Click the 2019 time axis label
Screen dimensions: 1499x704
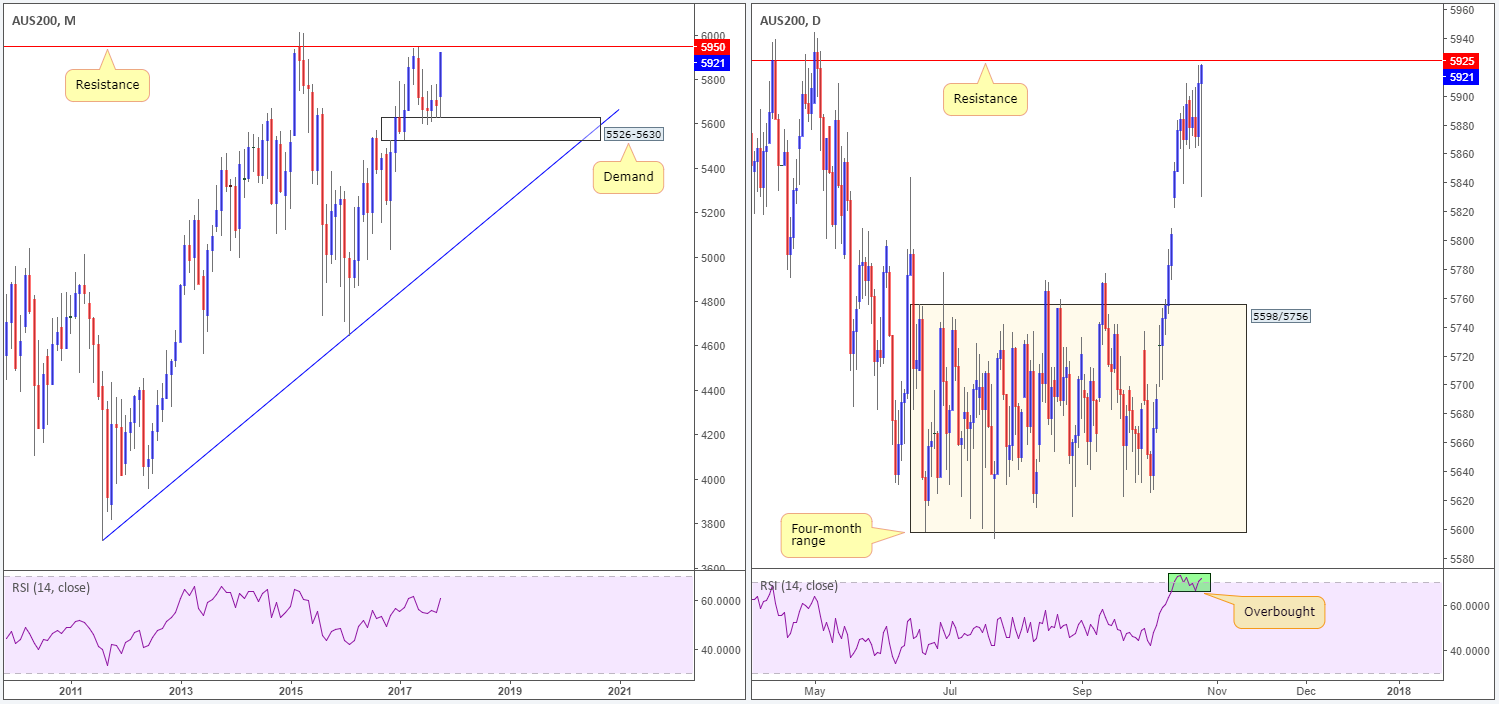pos(509,690)
